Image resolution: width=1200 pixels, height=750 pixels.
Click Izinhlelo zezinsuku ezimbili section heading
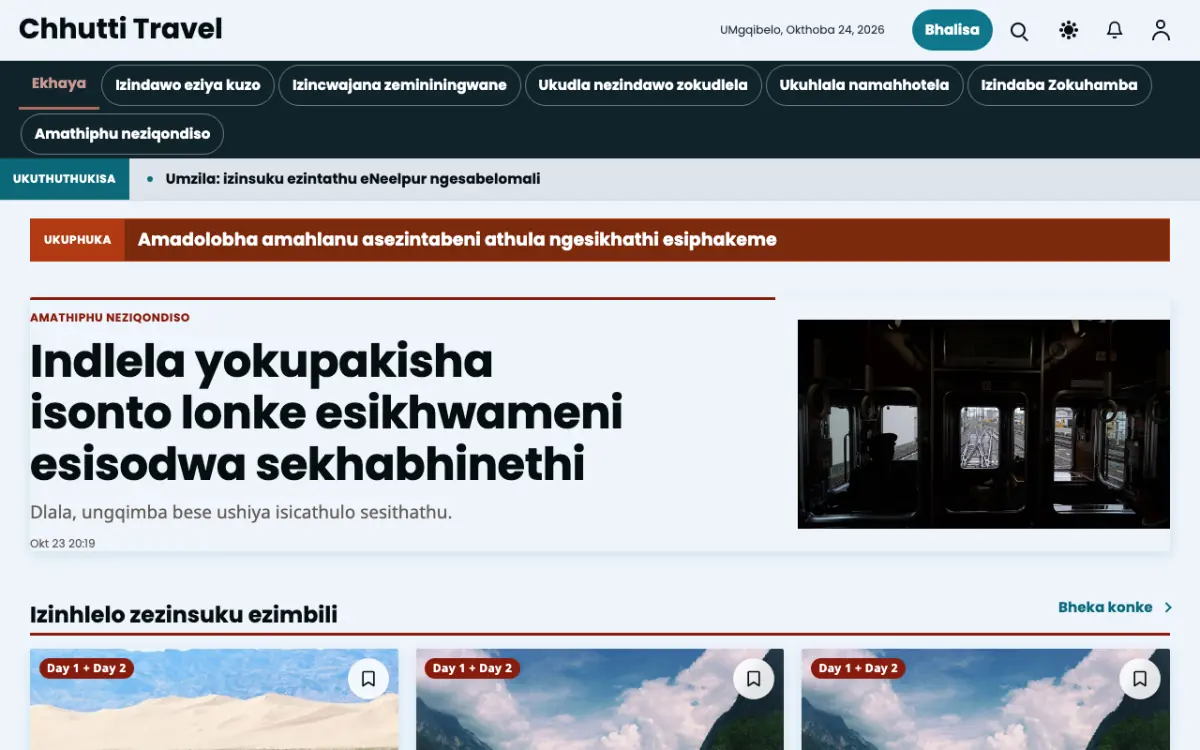click(x=184, y=614)
